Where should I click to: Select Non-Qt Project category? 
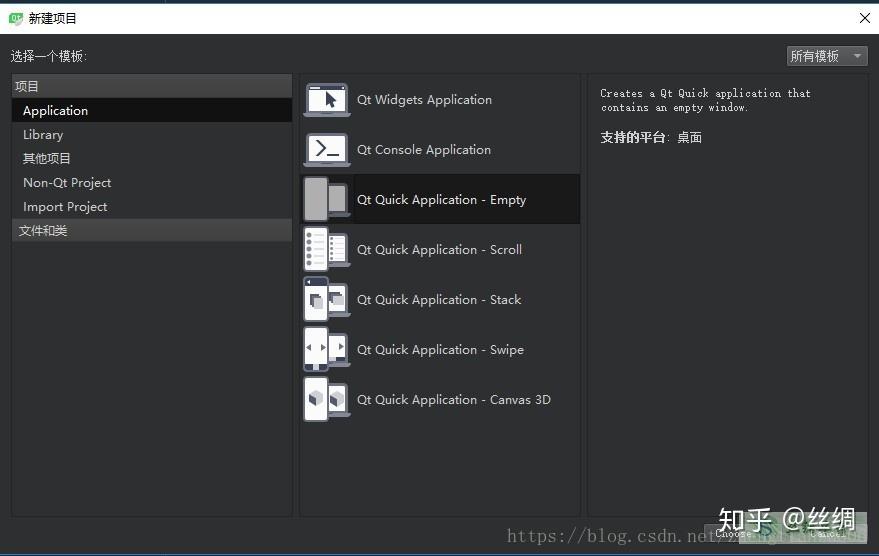pos(151,183)
